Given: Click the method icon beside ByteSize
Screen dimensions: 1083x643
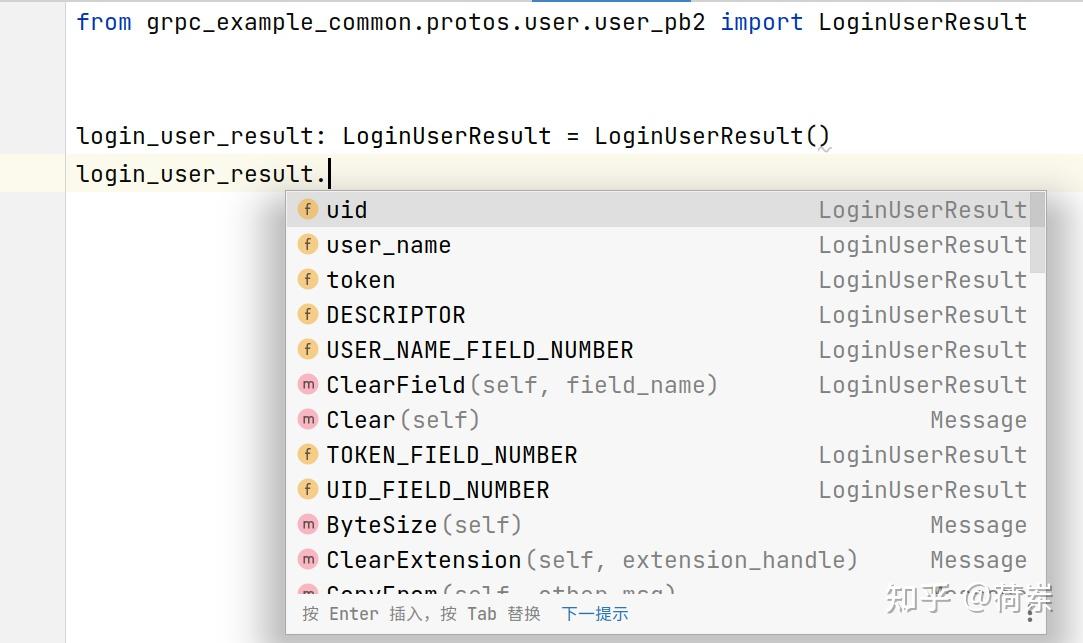Looking at the screenshot, I should tap(308, 525).
